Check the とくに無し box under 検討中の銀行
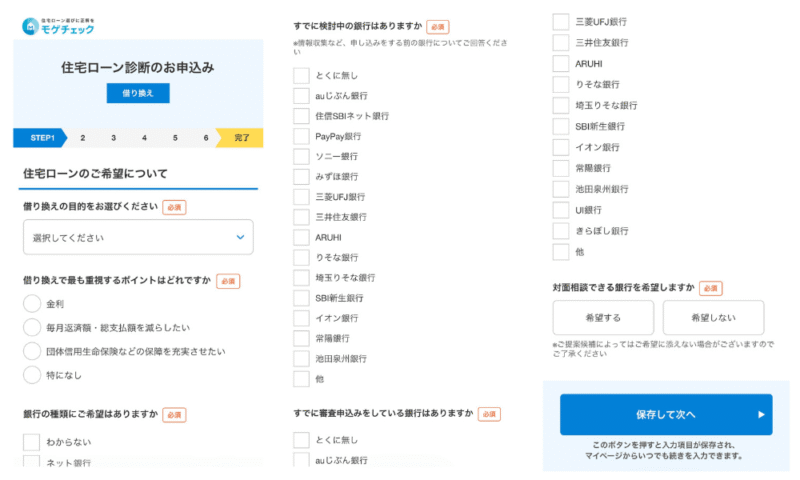This screenshot has width=800, height=480. point(301,75)
